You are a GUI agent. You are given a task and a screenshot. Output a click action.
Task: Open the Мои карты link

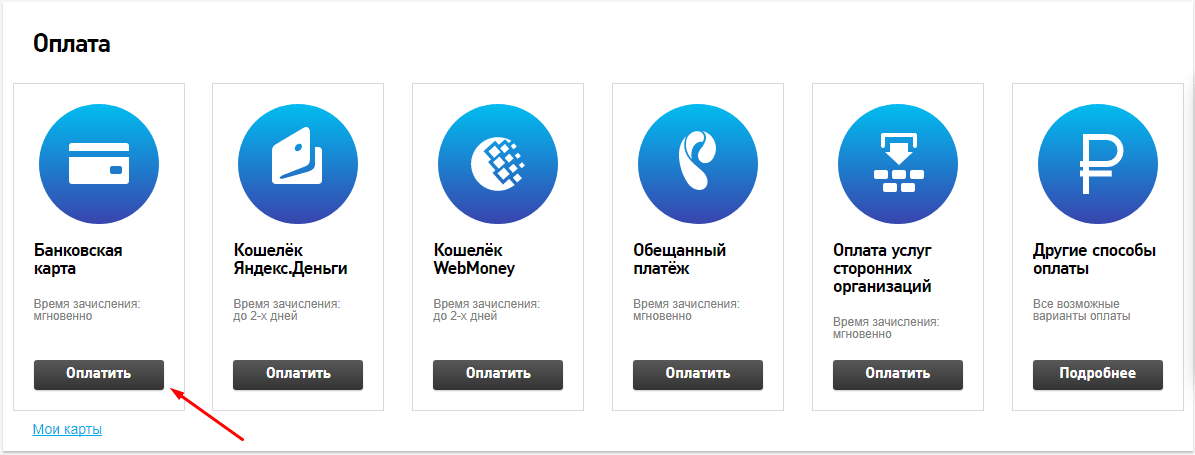pos(67,430)
